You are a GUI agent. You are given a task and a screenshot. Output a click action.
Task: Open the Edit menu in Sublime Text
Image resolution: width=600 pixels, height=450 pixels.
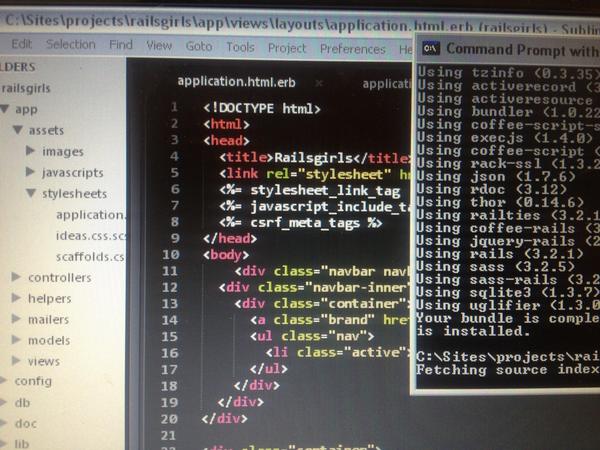(21, 44)
